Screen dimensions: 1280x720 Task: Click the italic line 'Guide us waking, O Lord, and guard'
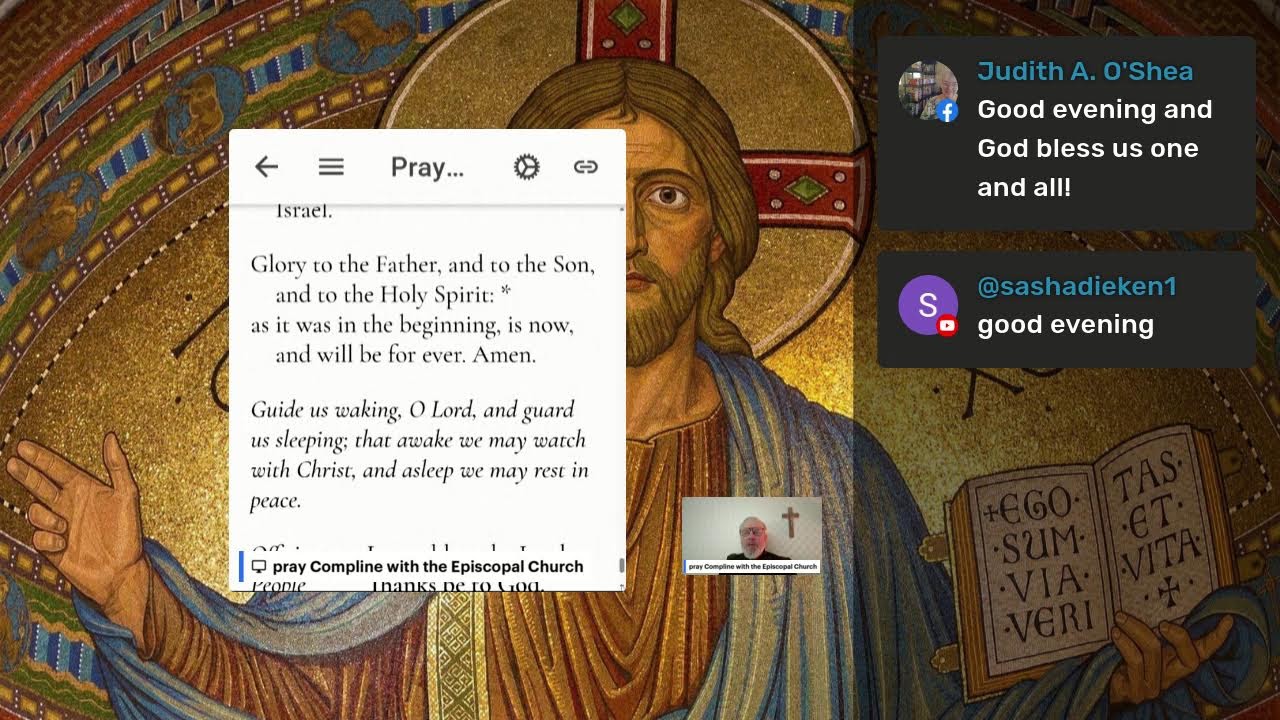point(412,410)
